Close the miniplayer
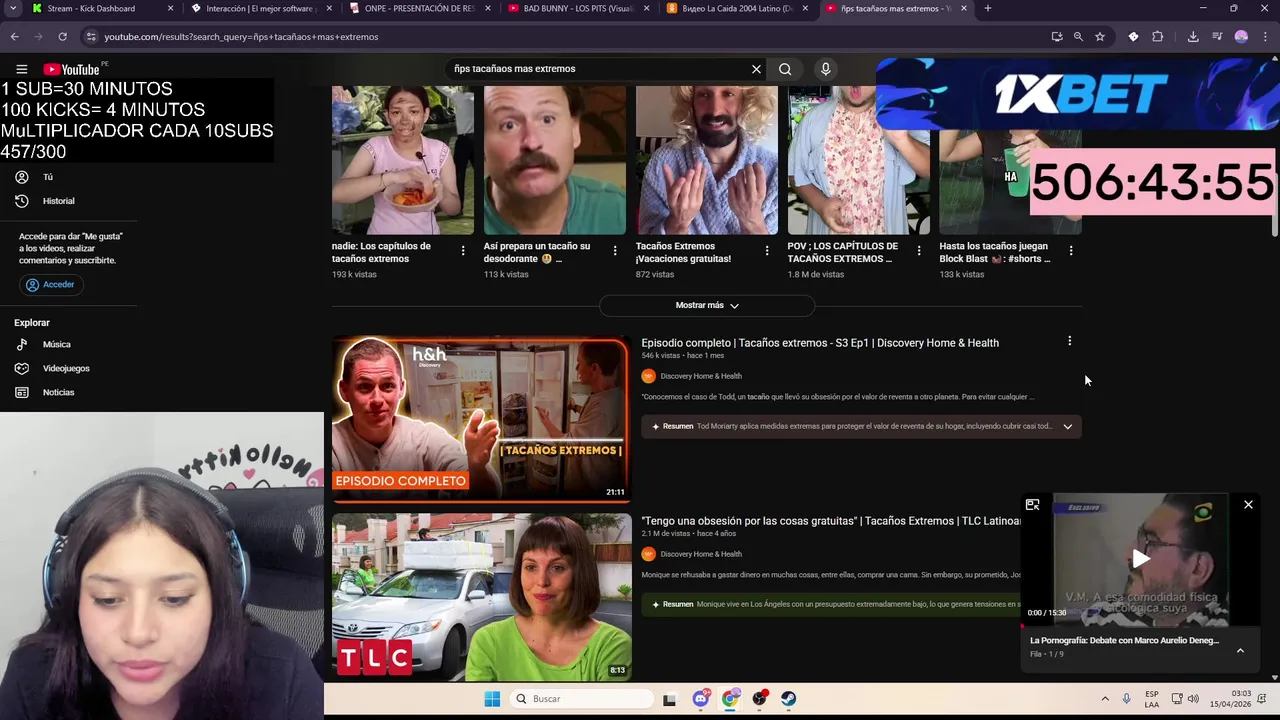The width and height of the screenshot is (1280, 720). [x=1248, y=505]
